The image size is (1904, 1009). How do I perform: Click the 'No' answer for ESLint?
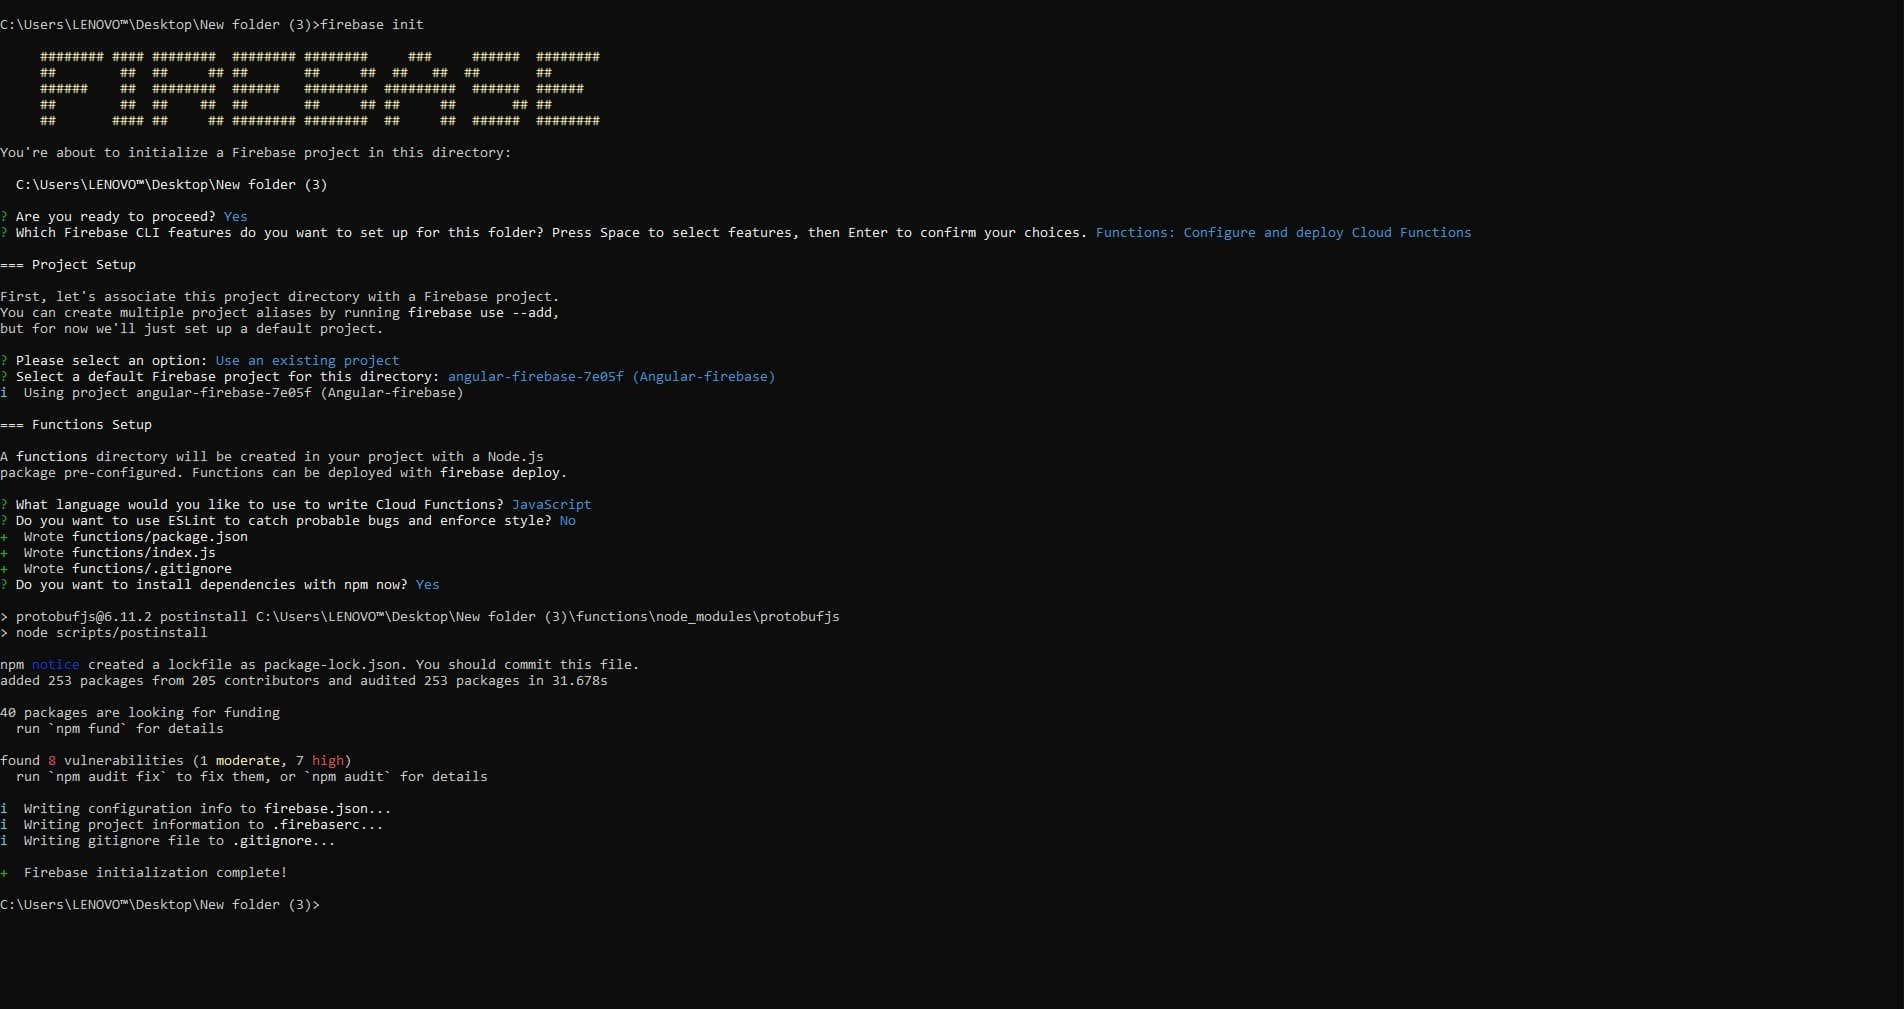[567, 521]
